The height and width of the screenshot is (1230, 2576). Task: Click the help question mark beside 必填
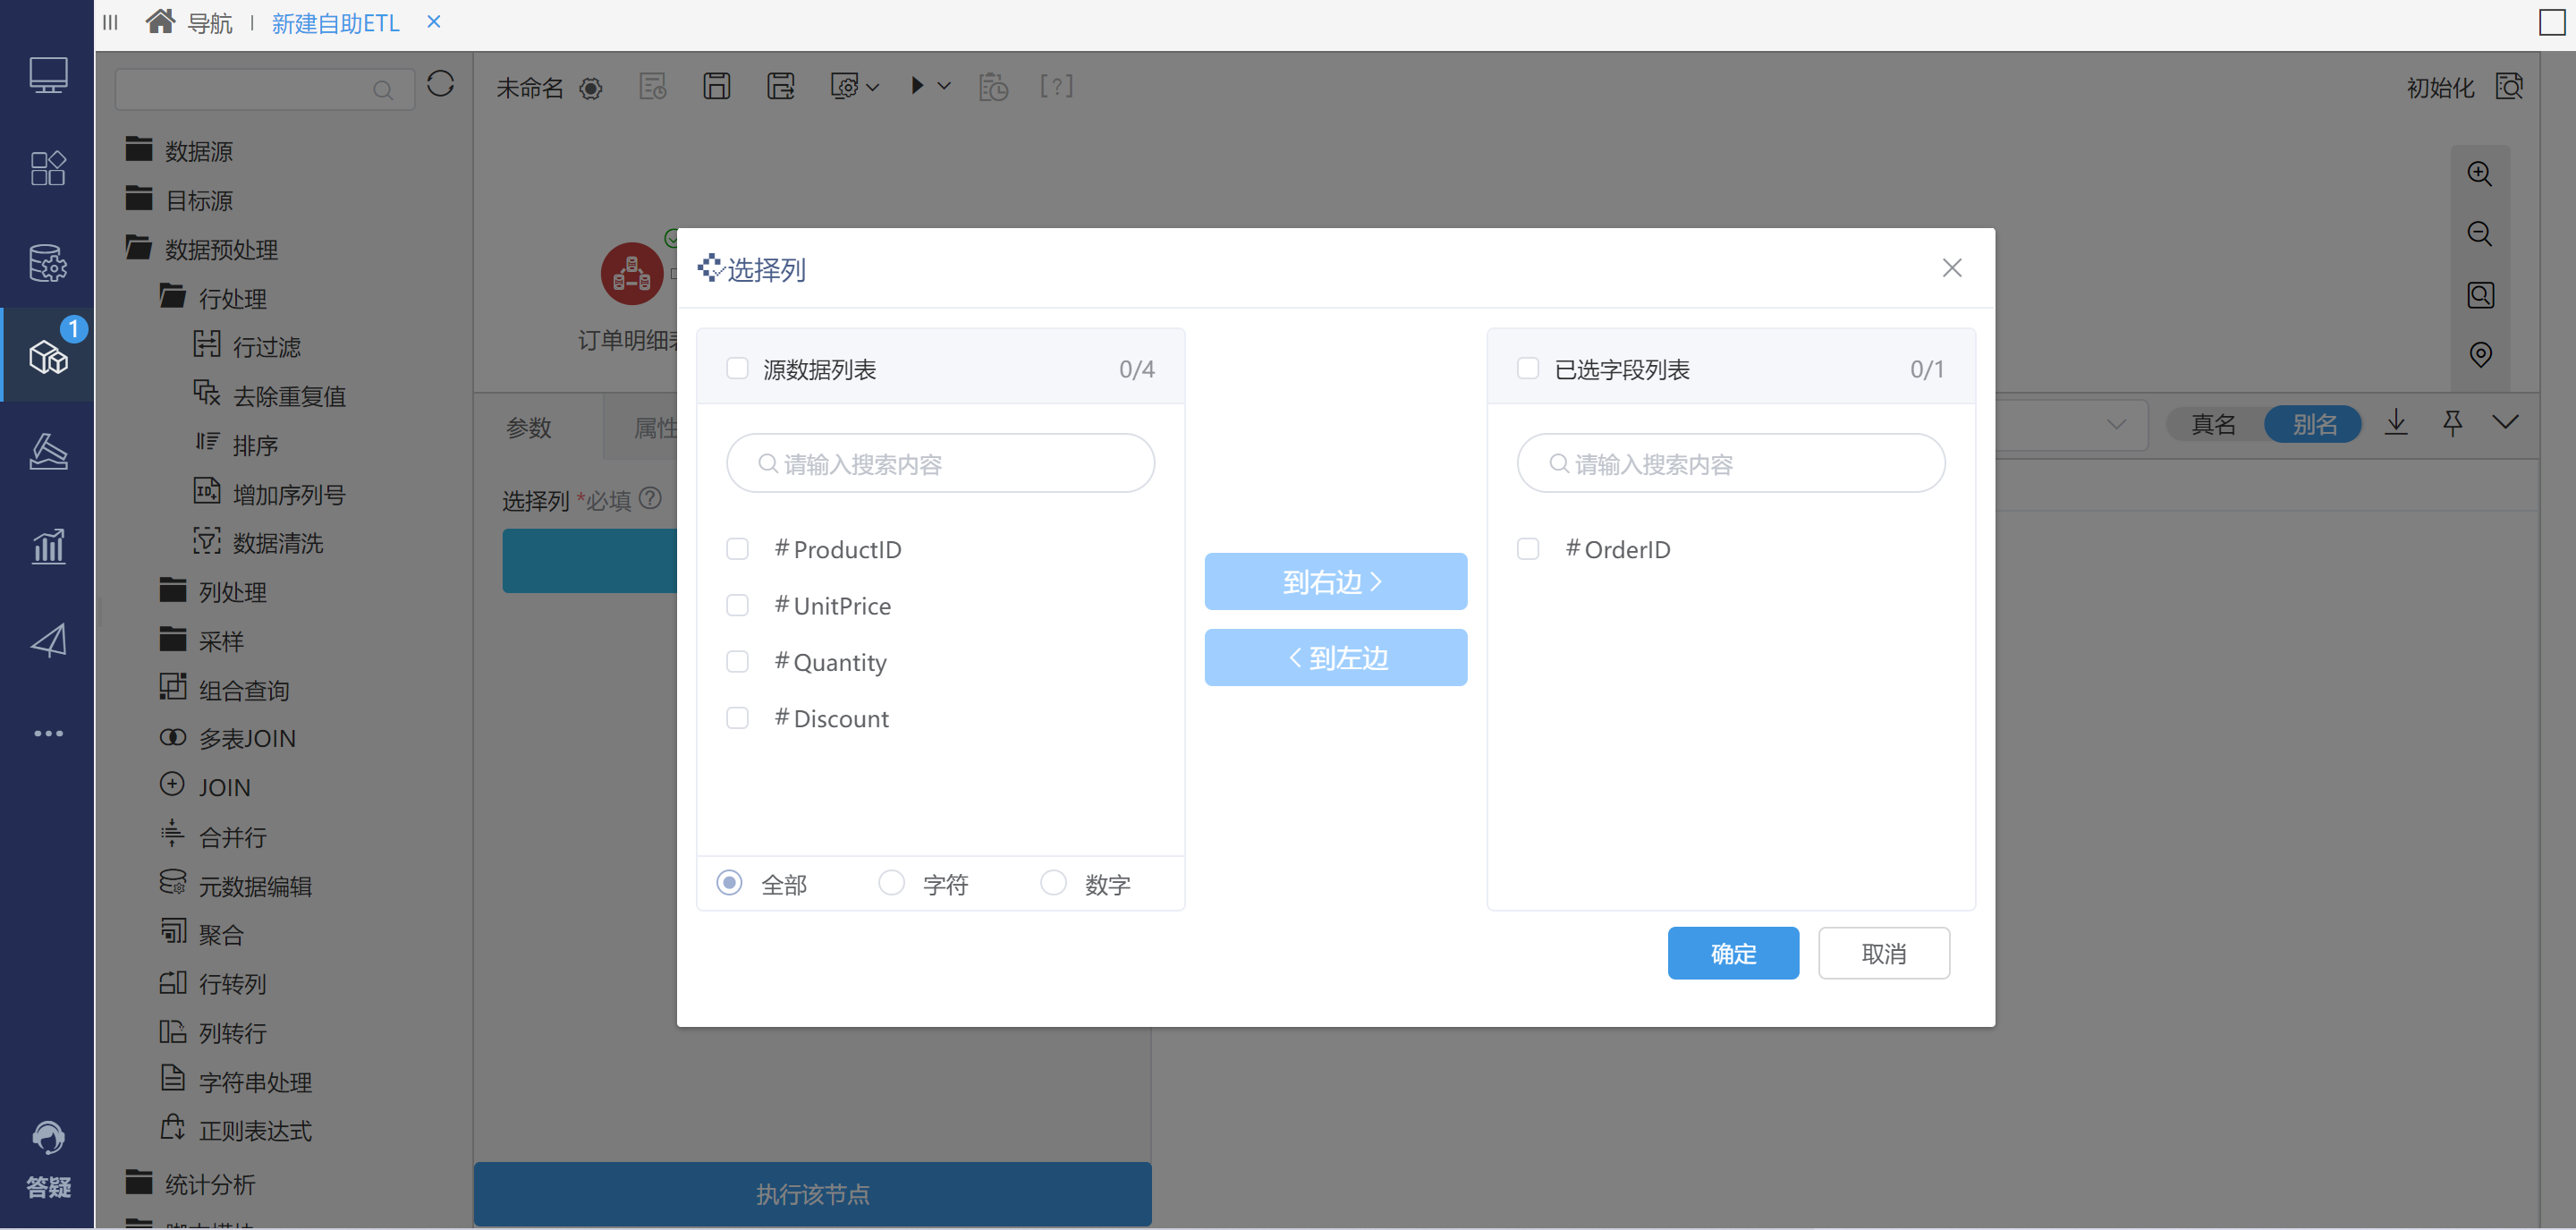click(x=650, y=498)
